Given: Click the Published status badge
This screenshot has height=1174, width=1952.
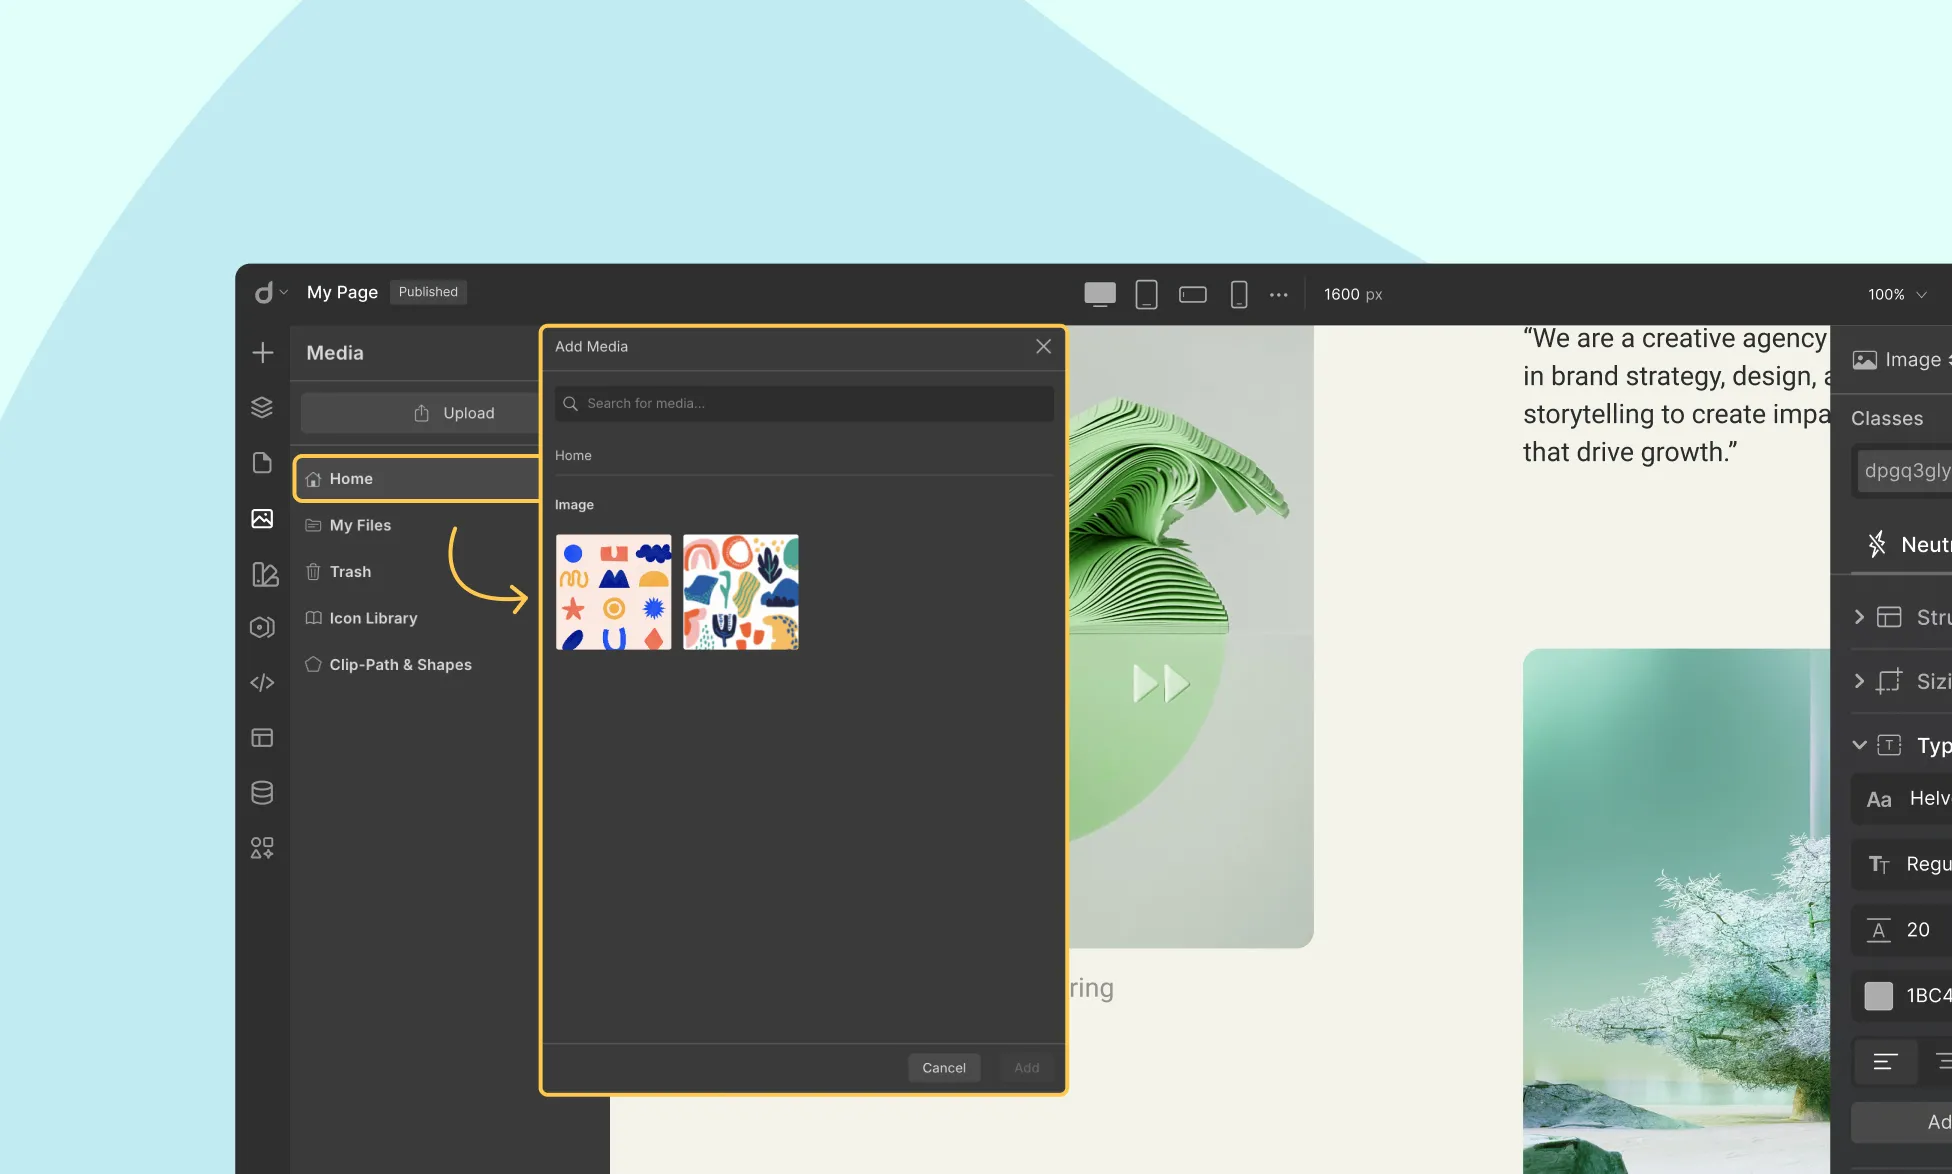Looking at the screenshot, I should (428, 292).
